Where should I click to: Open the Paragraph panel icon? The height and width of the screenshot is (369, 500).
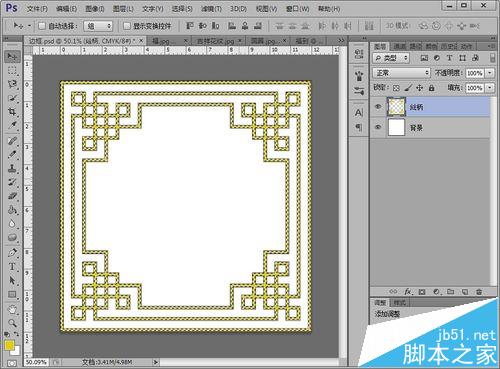click(x=359, y=127)
